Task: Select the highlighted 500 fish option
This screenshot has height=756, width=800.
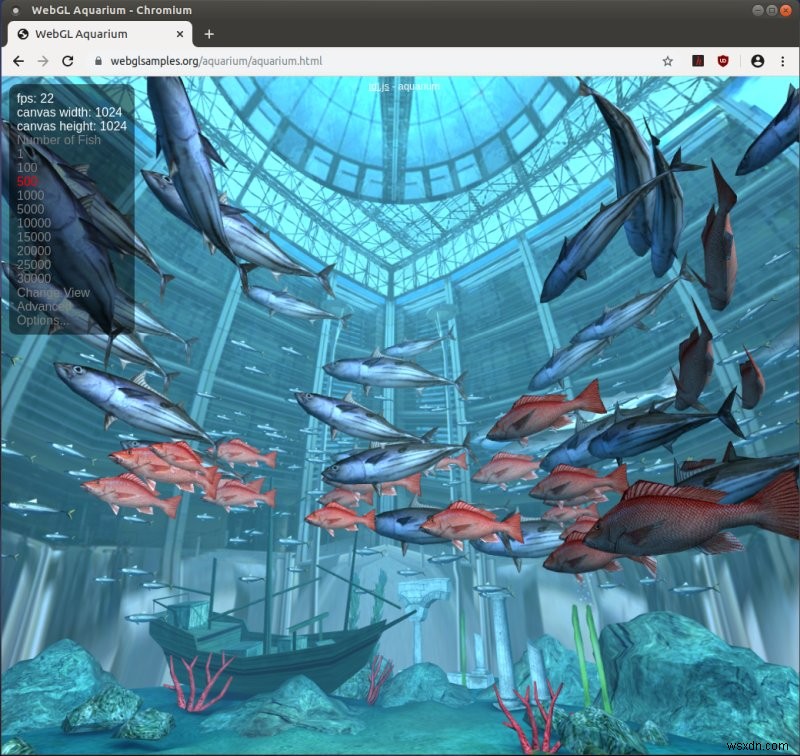Action: click(x=27, y=182)
